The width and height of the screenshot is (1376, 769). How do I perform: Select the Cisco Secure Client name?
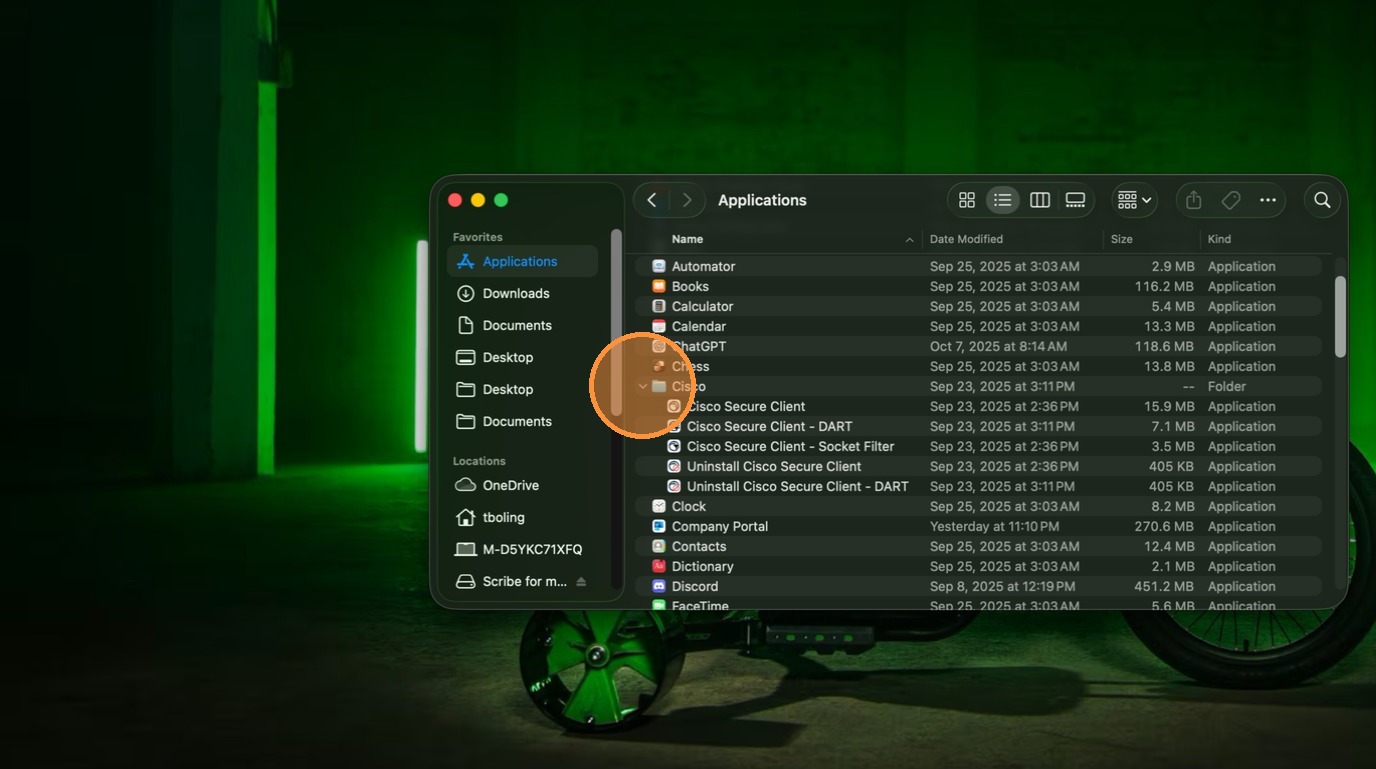click(746, 406)
